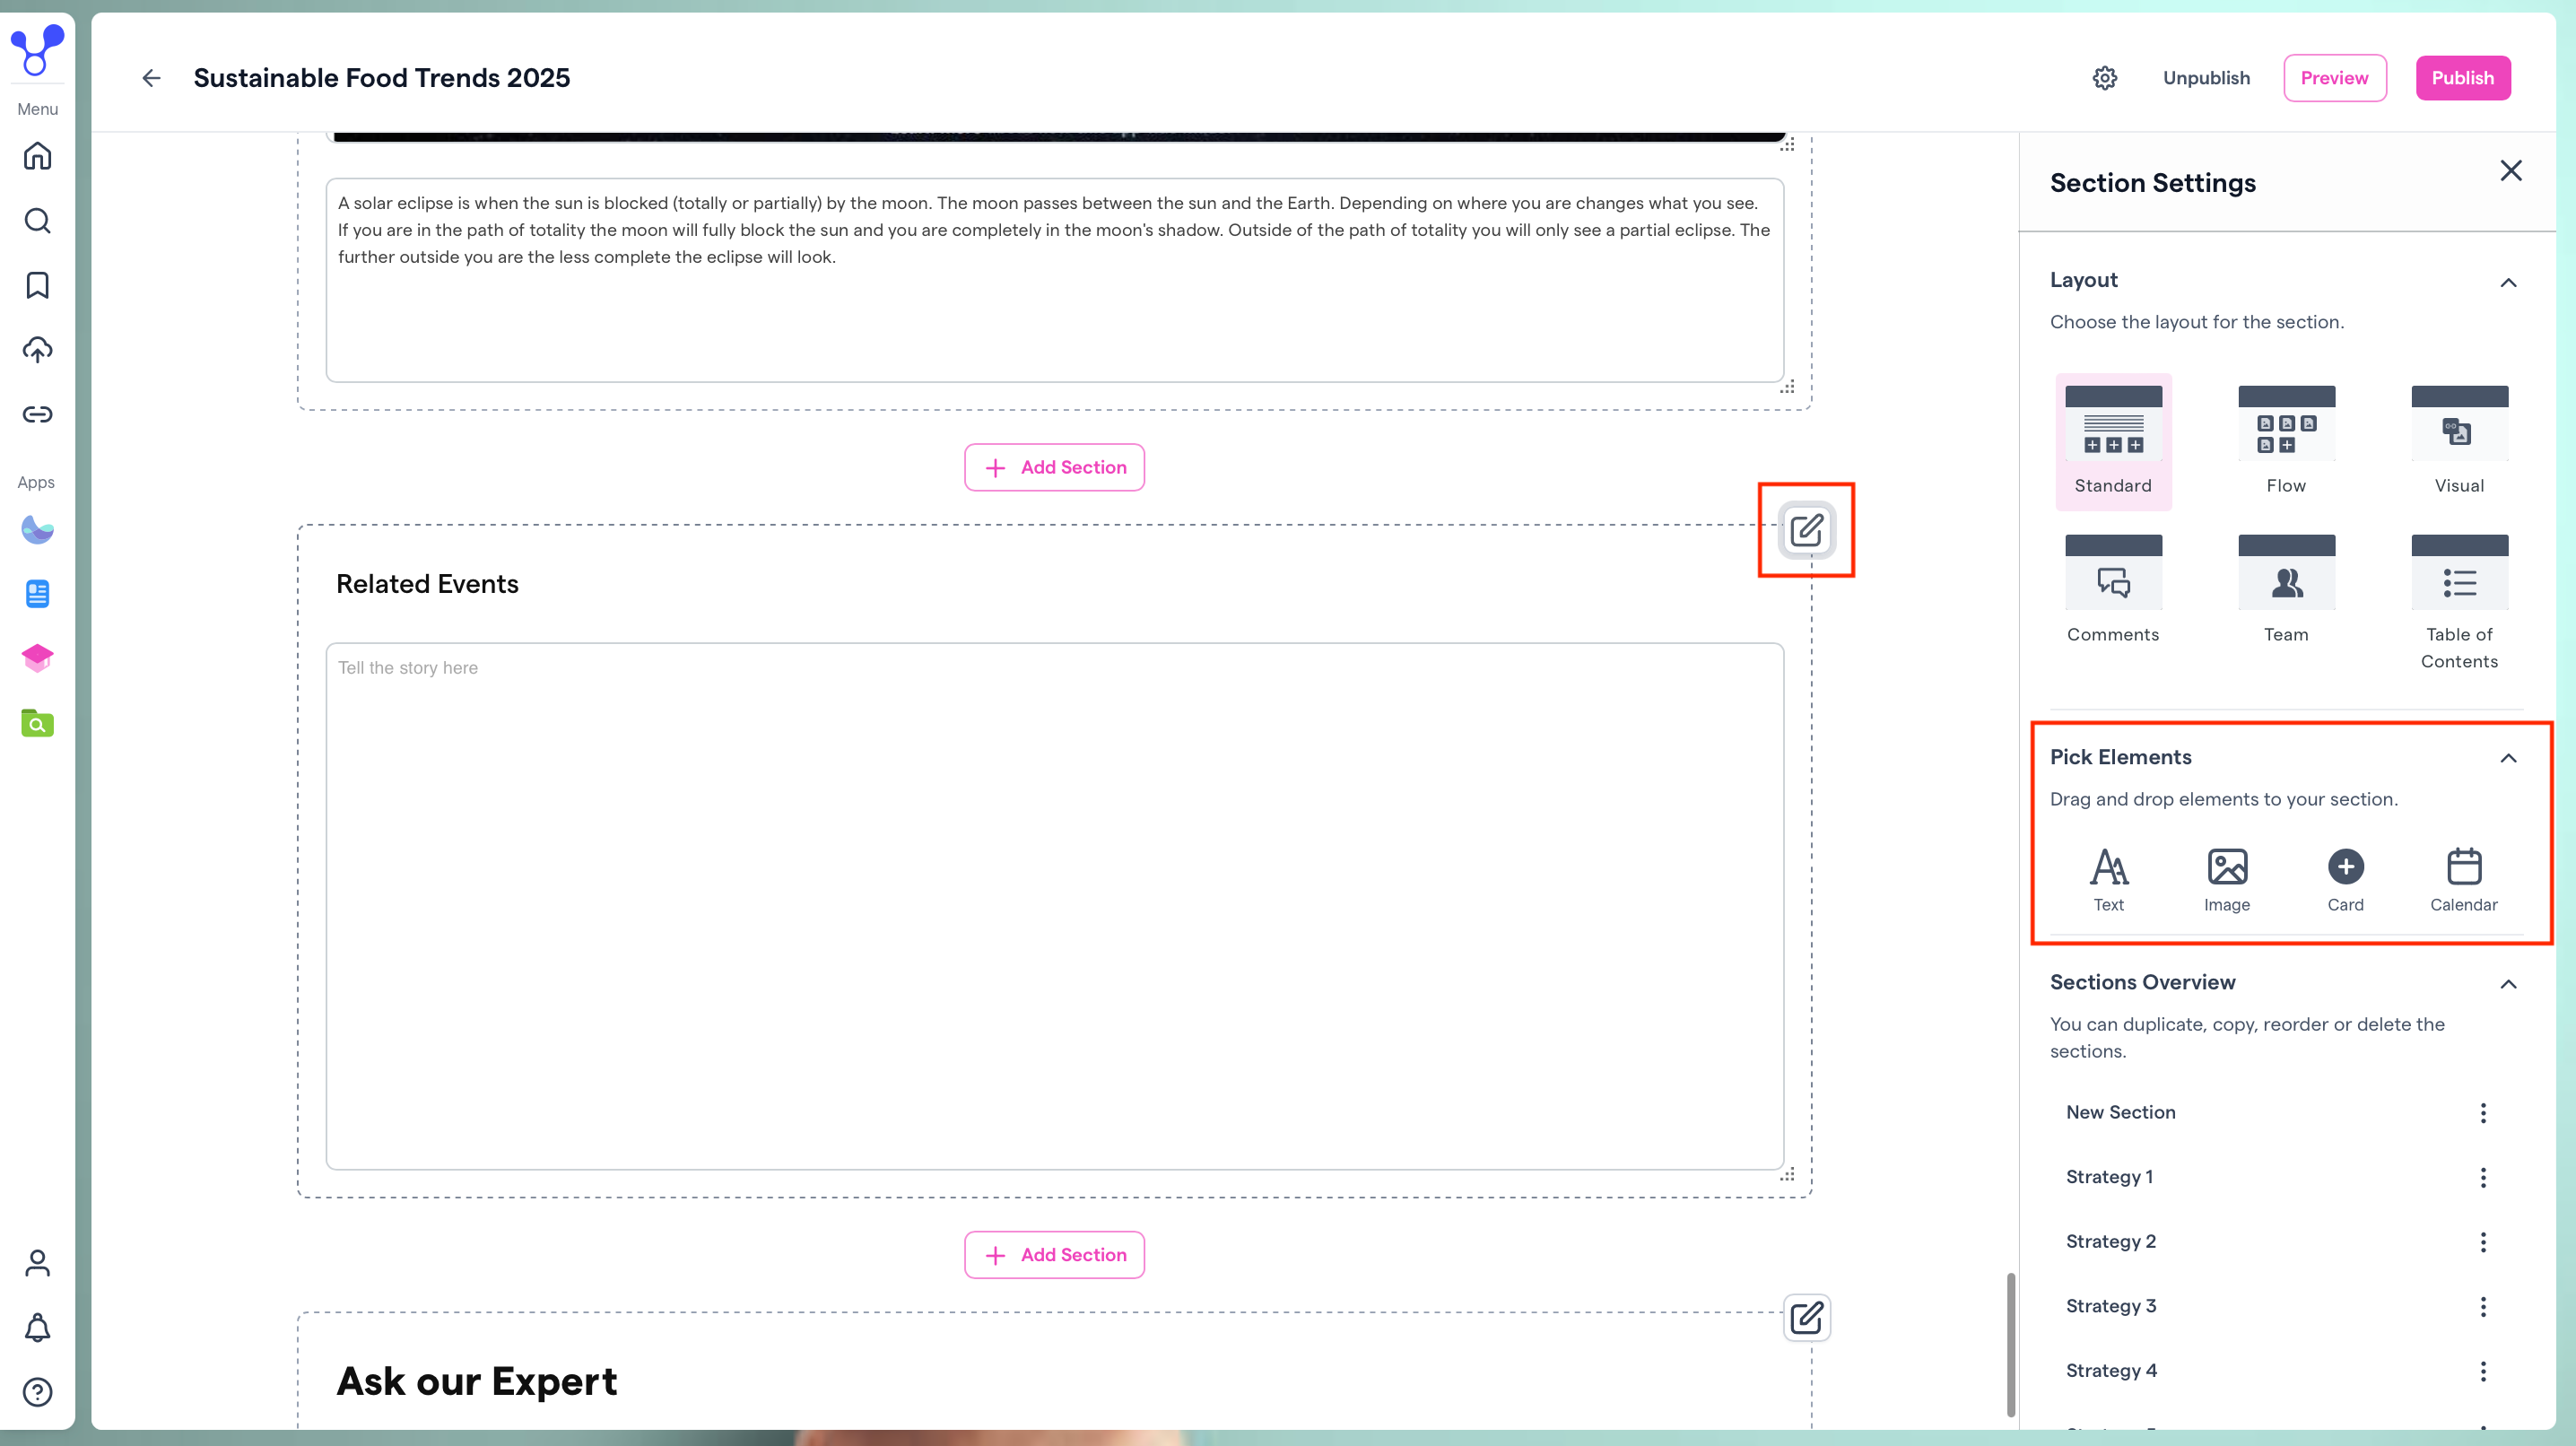Screen dimensions: 2576x1446
Task: Edit the Related Events section
Action: pyautogui.click(x=1806, y=530)
